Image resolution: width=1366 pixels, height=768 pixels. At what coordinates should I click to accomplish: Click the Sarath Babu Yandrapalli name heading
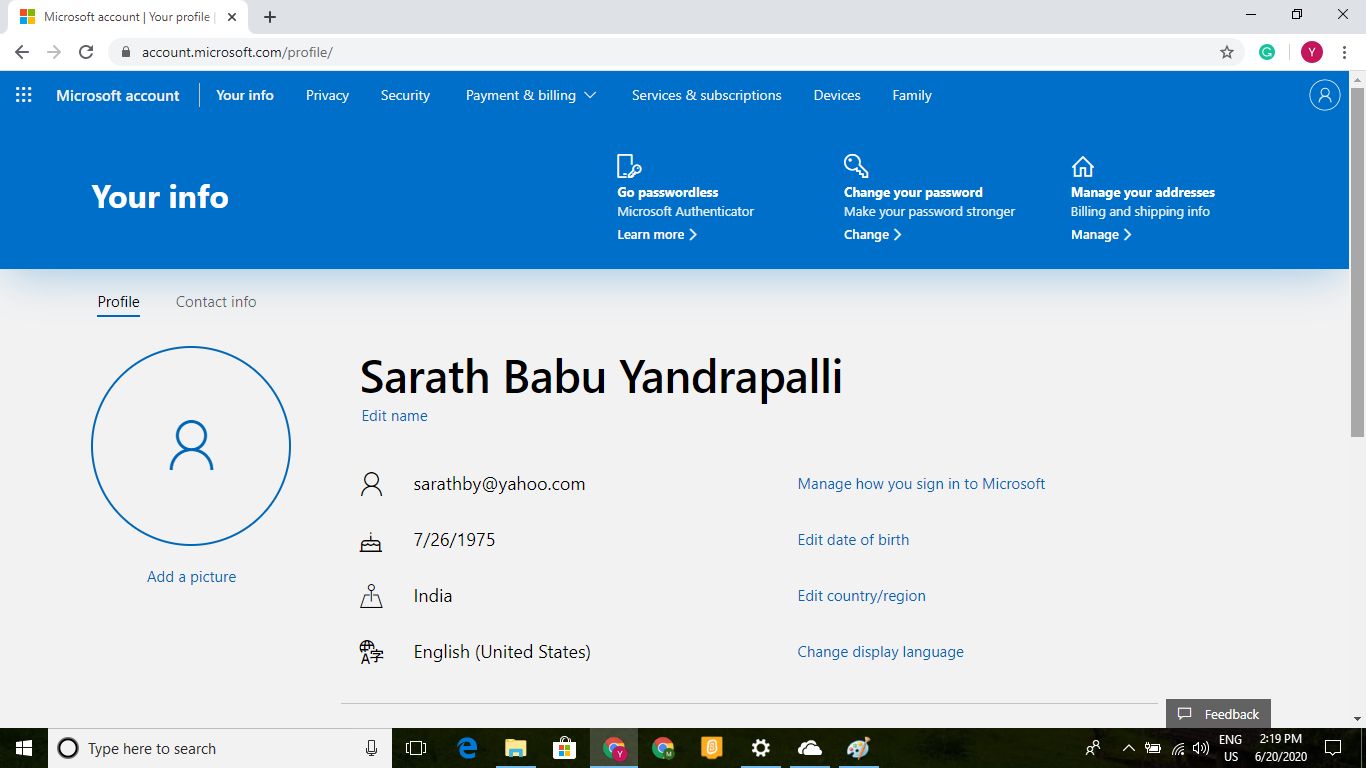(x=600, y=377)
